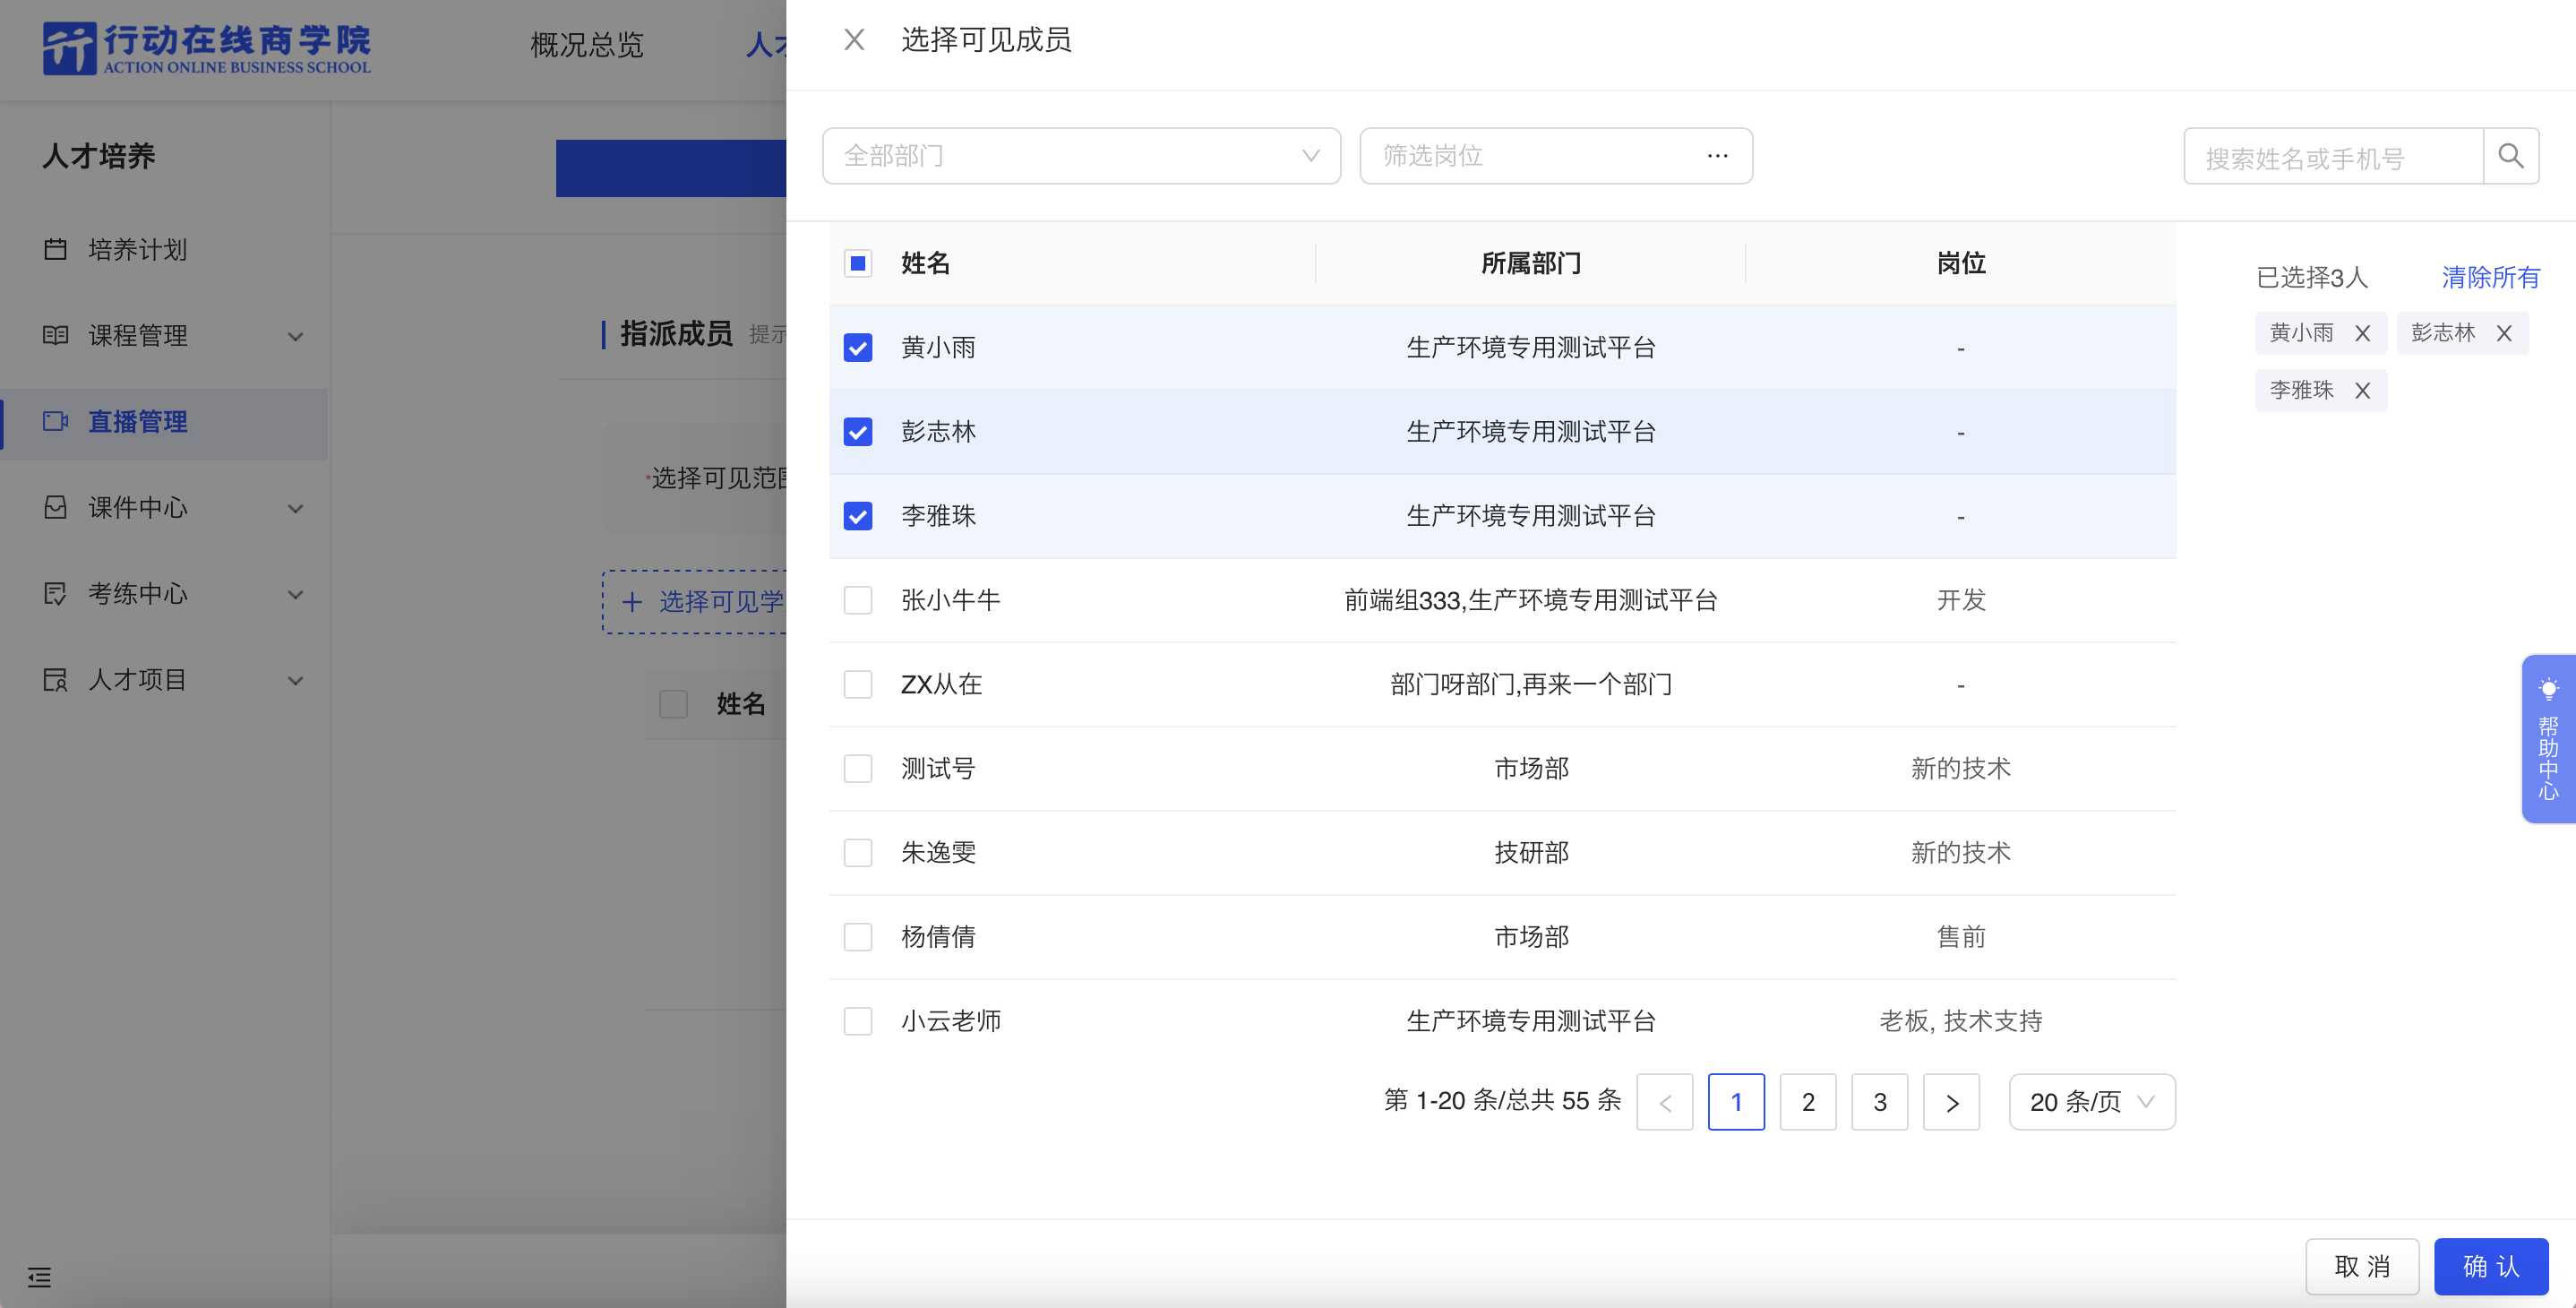Check the 测试号 checkbox
Image resolution: width=2576 pixels, height=1308 pixels.
click(x=858, y=768)
